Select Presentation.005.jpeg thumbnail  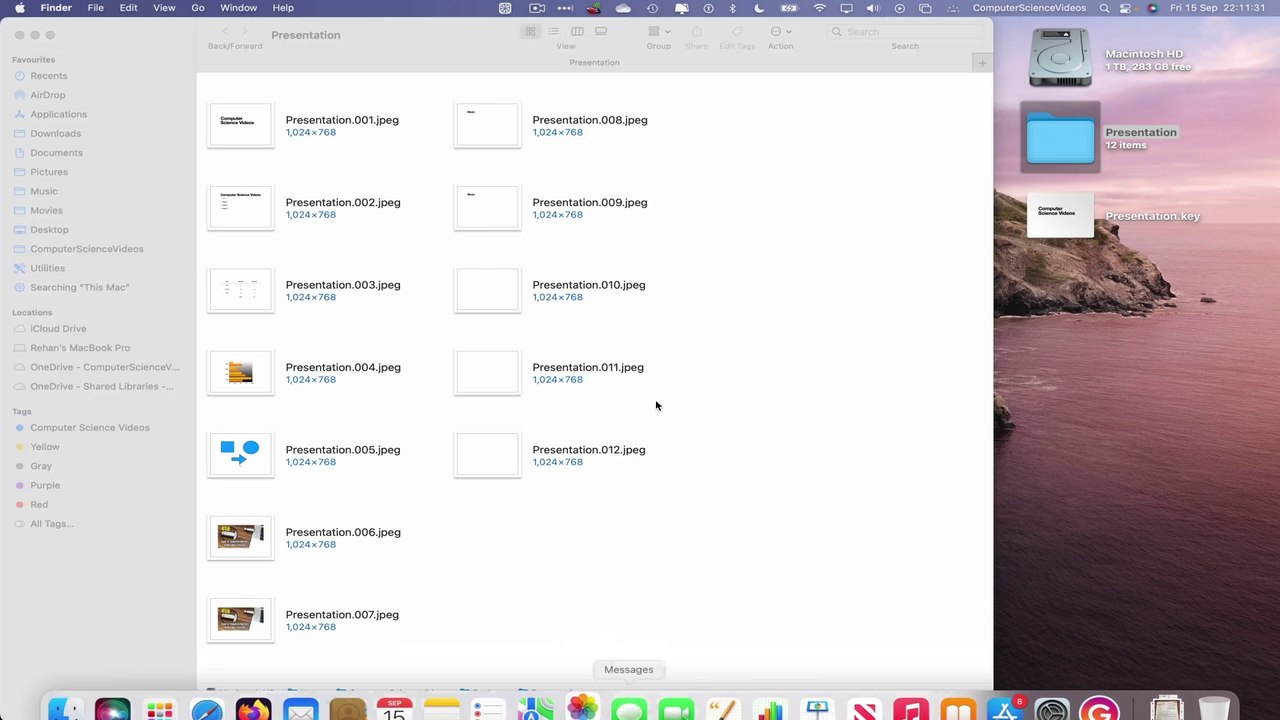point(240,455)
